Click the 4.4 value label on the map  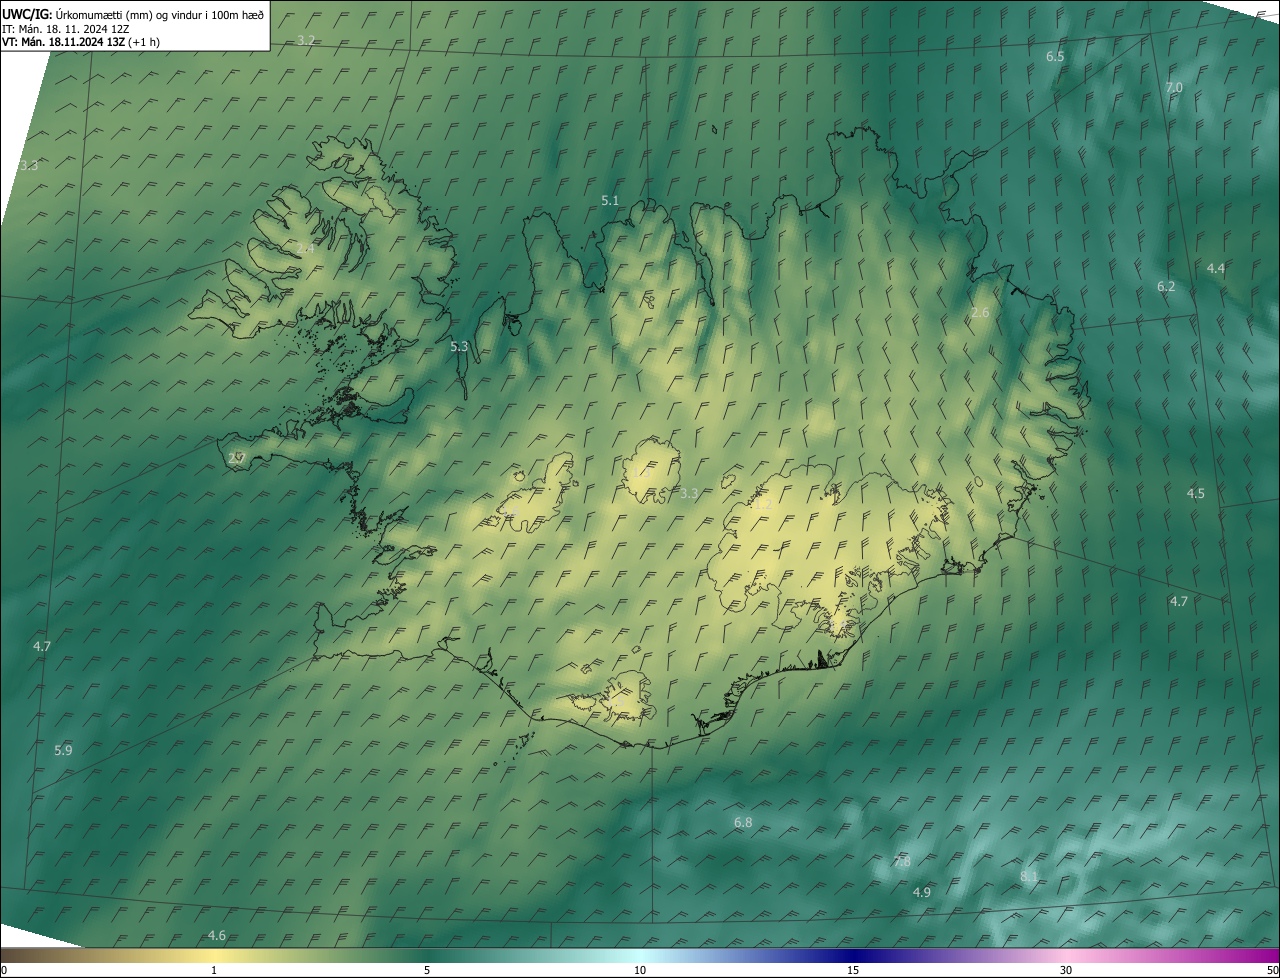(x=1216, y=269)
